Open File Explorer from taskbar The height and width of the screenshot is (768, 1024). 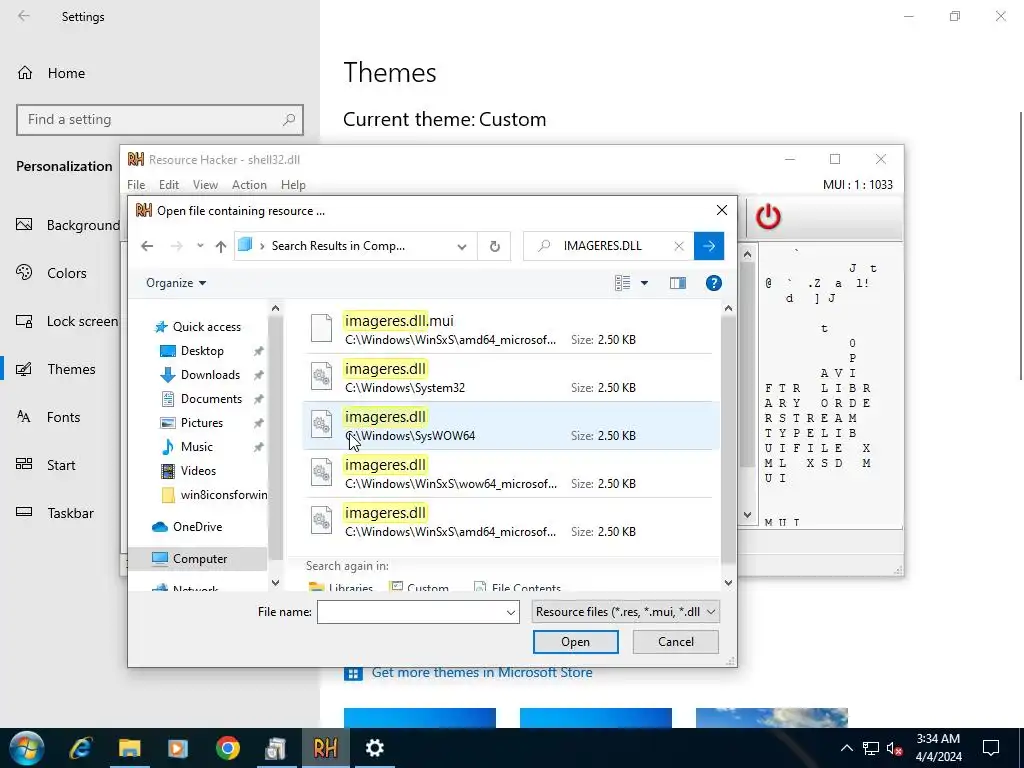pyautogui.click(x=129, y=748)
